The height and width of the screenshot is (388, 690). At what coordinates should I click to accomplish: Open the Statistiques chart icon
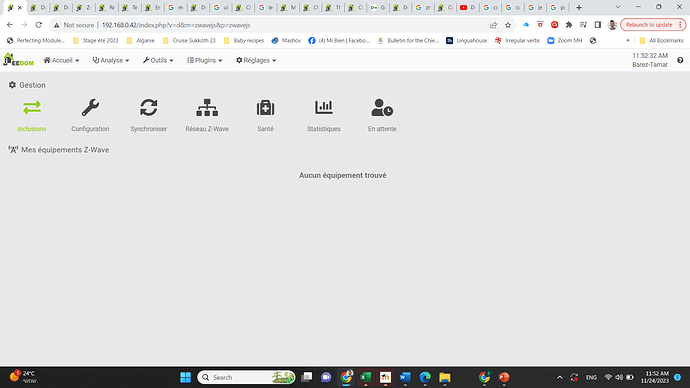(x=324, y=107)
